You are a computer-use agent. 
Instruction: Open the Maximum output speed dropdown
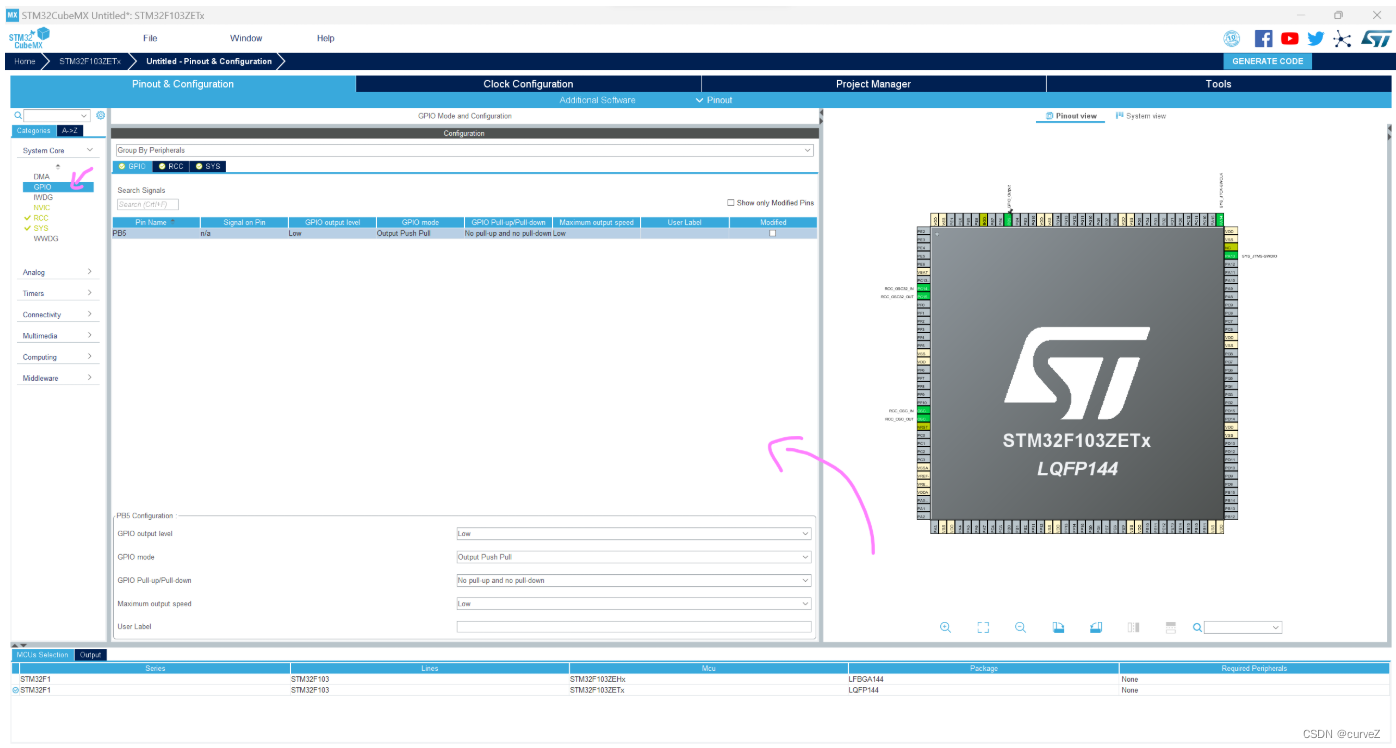pos(634,604)
